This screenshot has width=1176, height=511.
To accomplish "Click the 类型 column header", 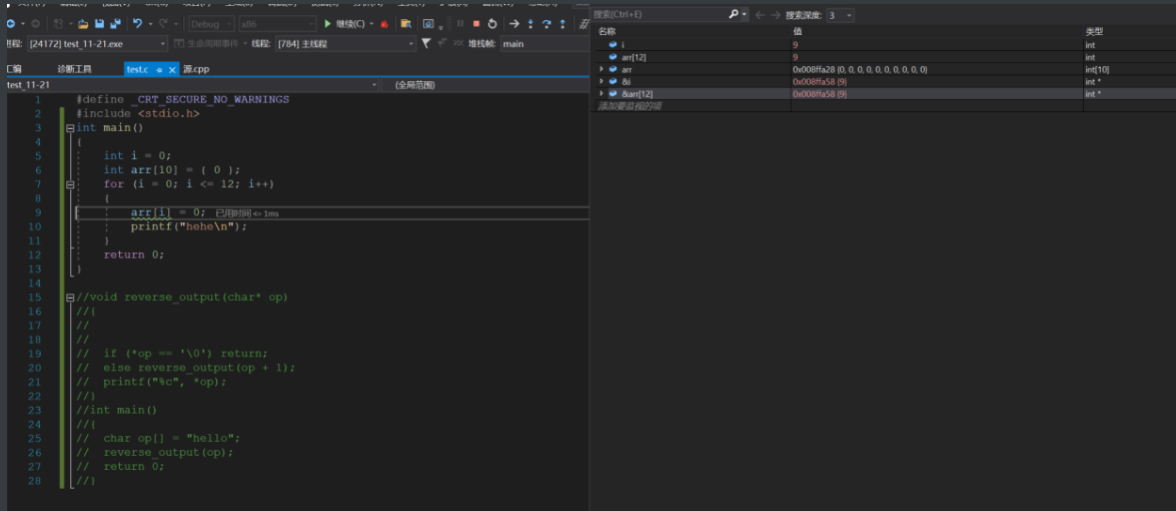I will [x=1094, y=32].
